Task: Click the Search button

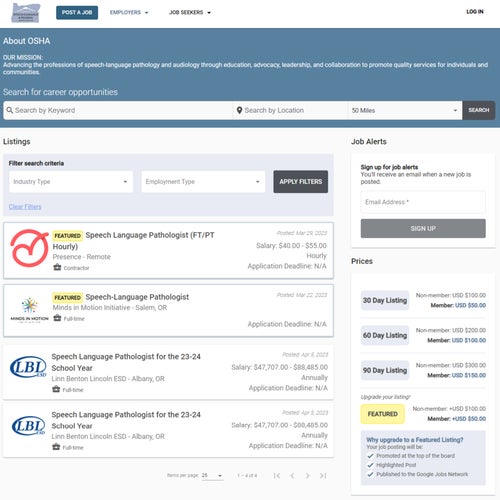Action: (x=479, y=110)
